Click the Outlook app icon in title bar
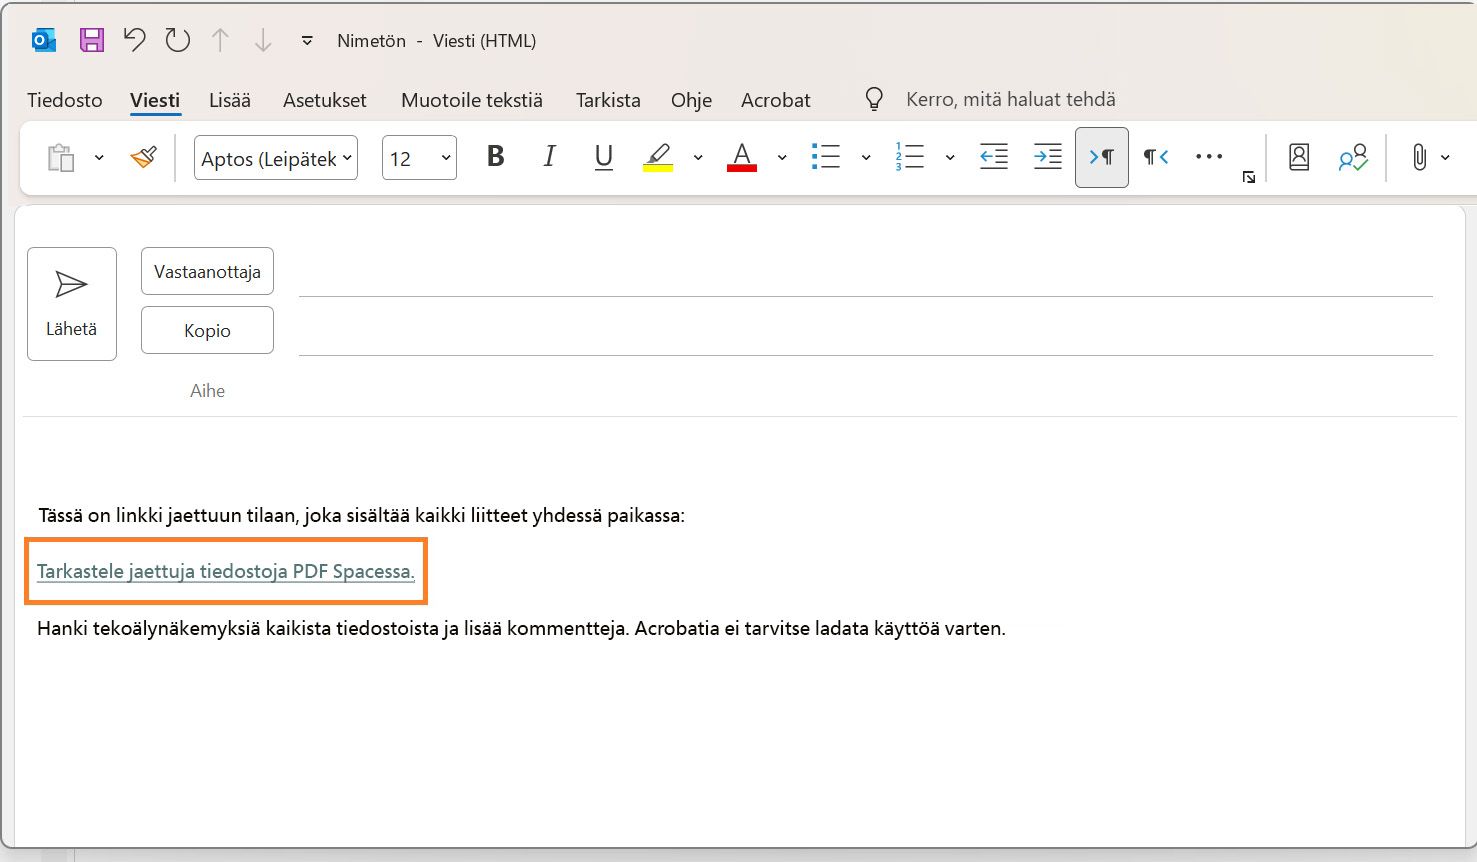This screenshot has height=862, width=1477. pyautogui.click(x=44, y=40)
